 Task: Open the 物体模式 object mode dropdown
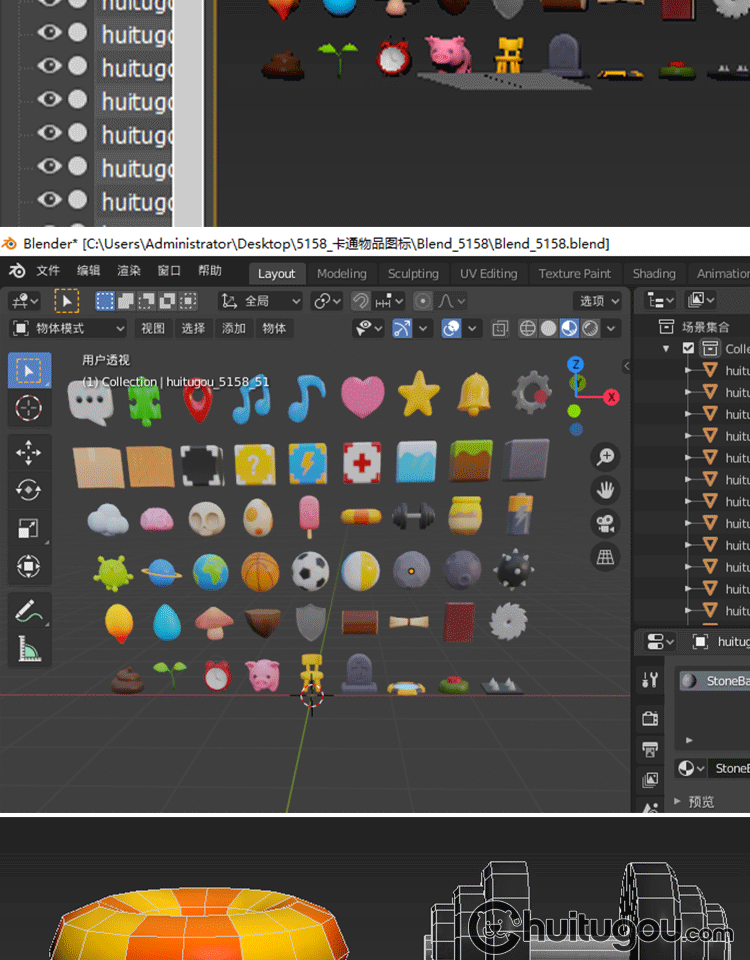pyautogui.click(x=68, y=328)
